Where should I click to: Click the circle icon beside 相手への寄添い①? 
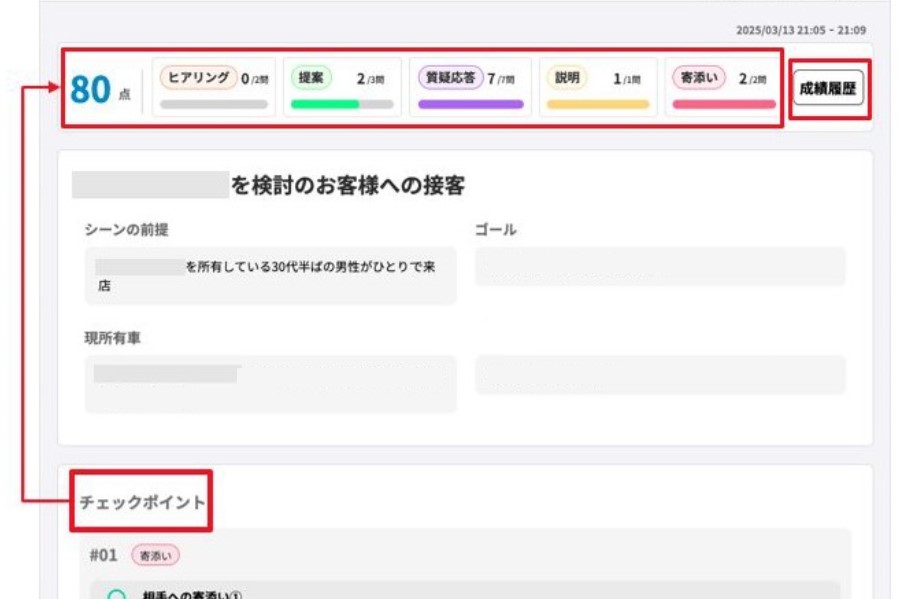[x=117, y=594]
